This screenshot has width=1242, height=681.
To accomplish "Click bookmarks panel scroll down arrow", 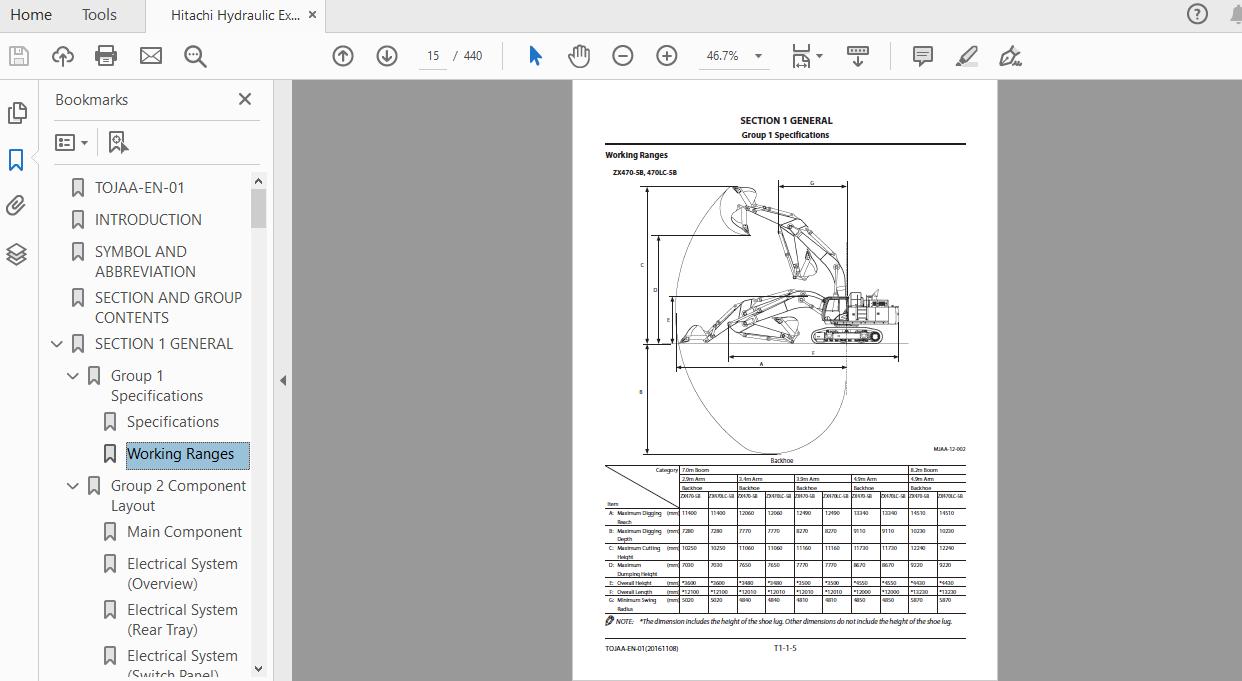I will point(258,668).
